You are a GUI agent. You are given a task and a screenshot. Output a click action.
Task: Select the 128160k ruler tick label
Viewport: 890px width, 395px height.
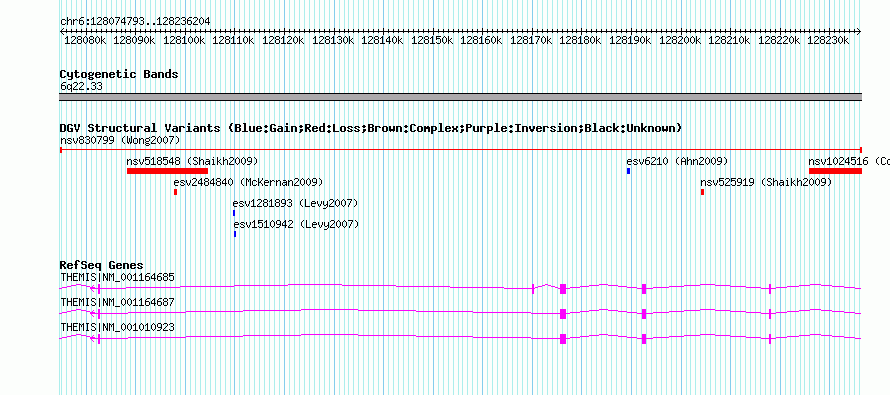tap(481, 41)
